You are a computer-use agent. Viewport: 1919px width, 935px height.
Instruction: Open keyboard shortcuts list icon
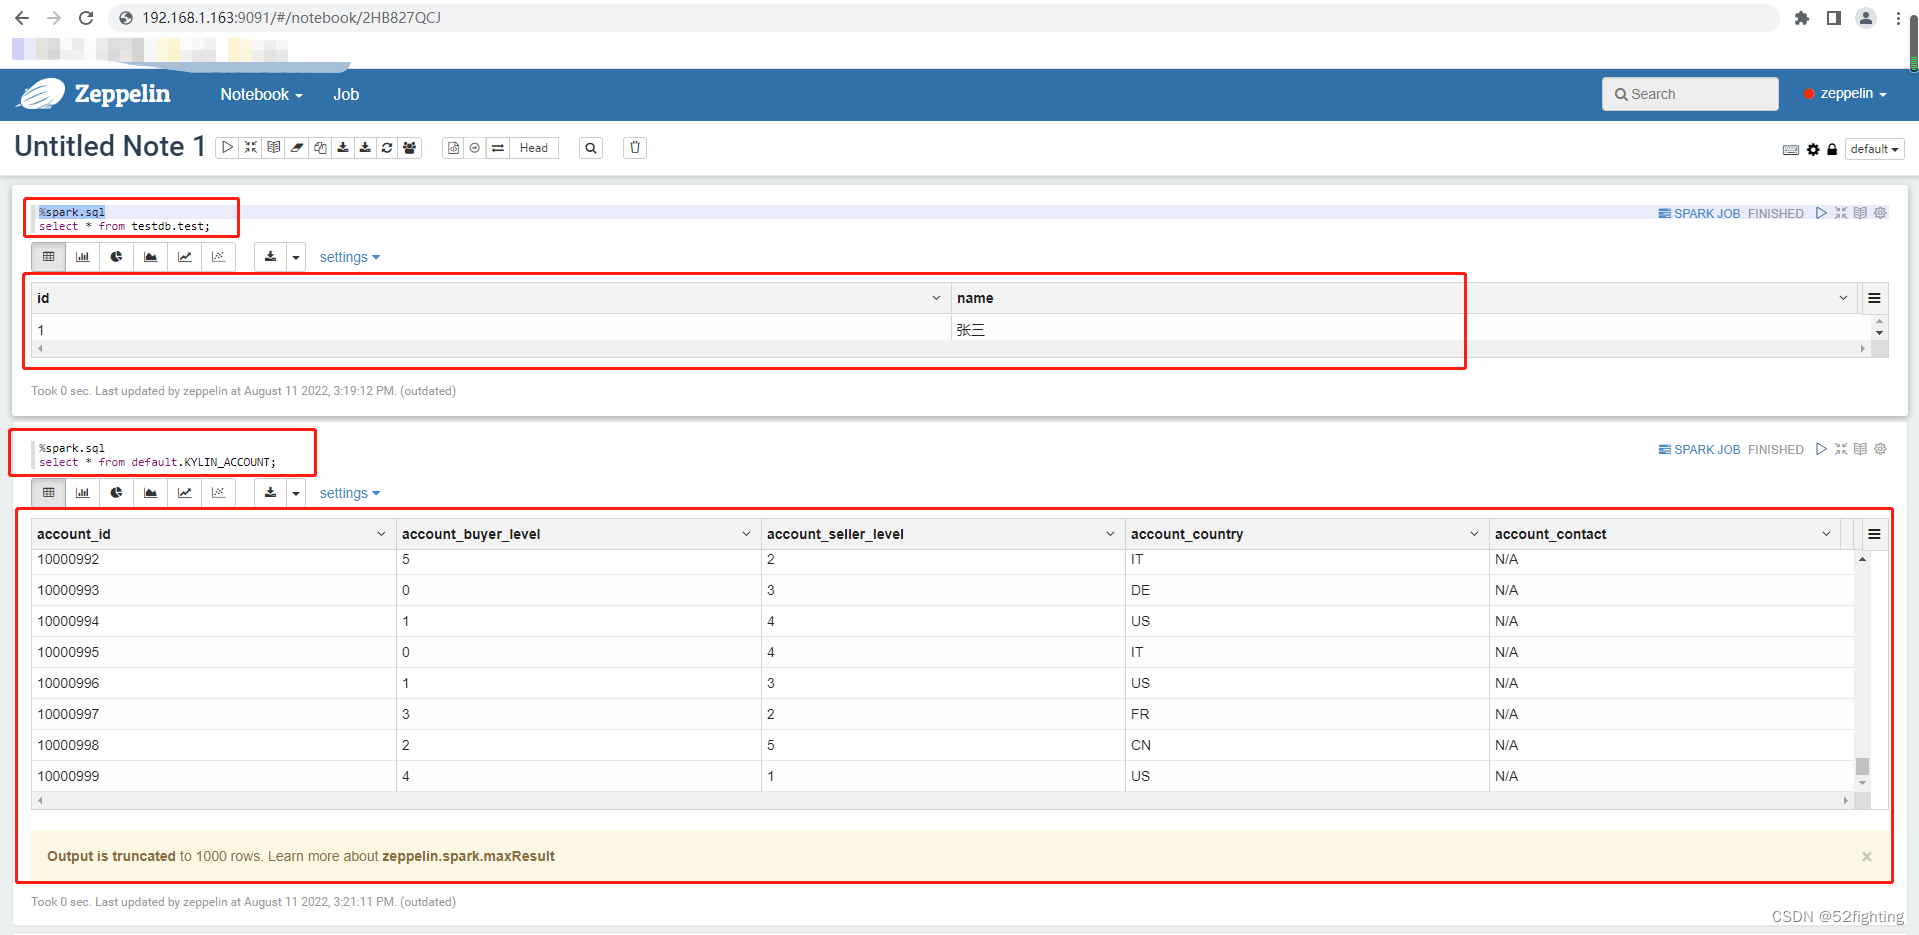pos(1791,150)
